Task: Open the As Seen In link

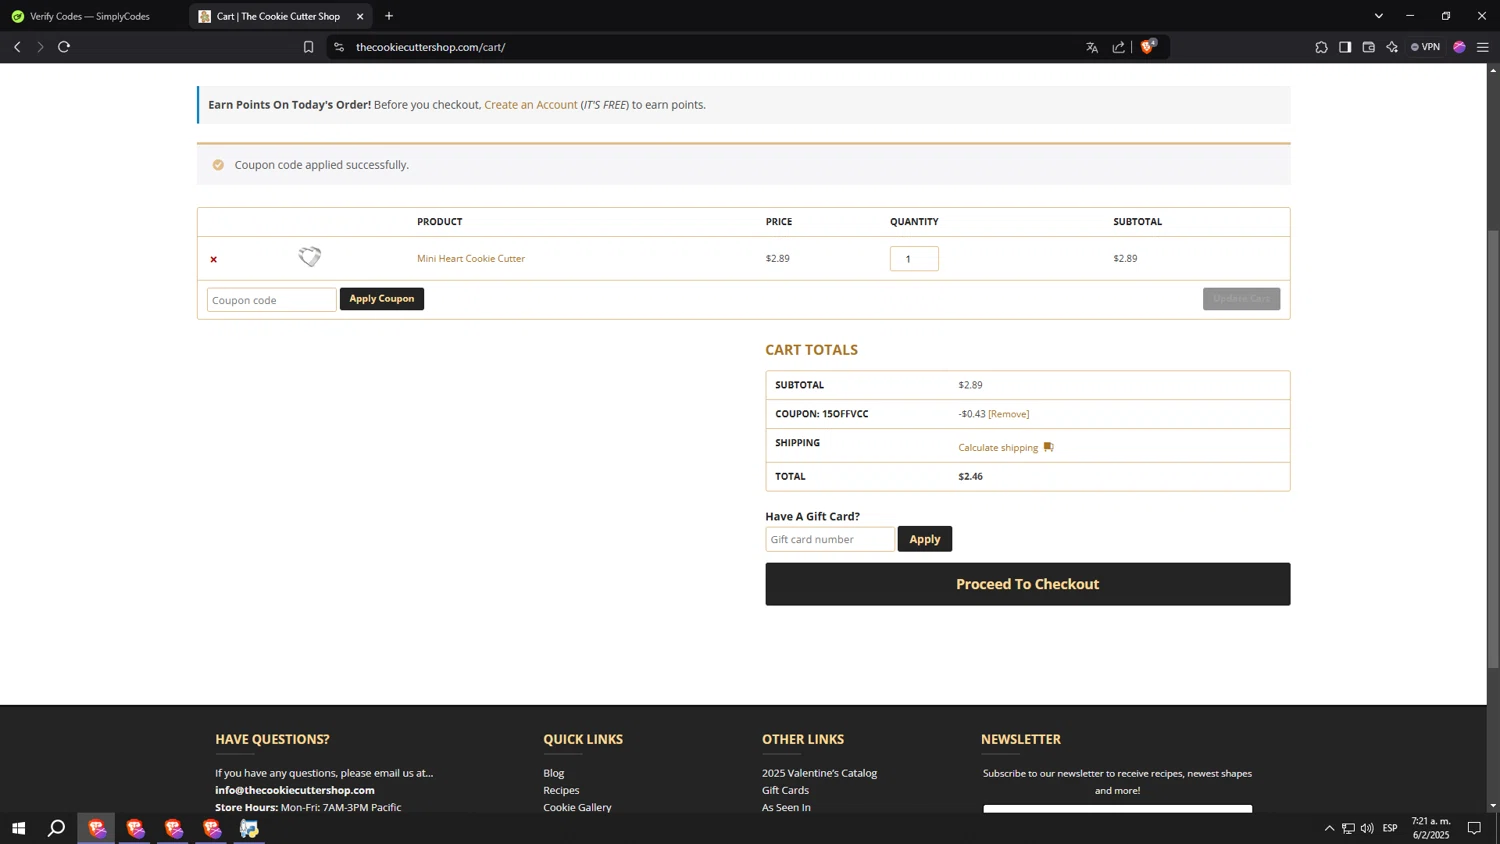Action: point(786,807)
